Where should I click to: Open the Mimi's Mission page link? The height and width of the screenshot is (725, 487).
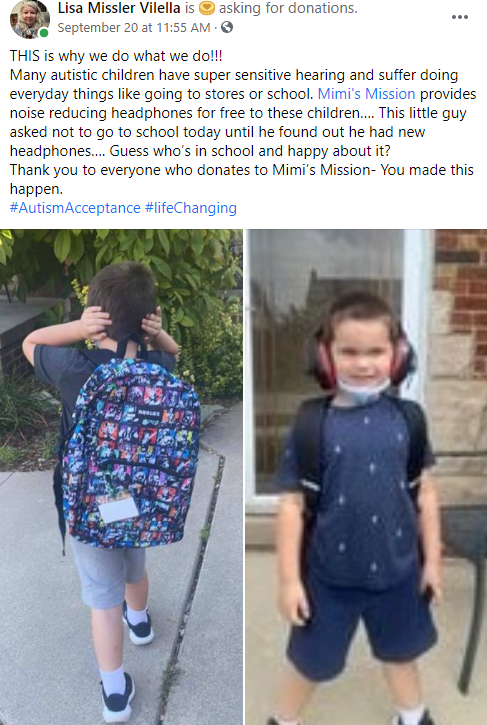pos(366,94)
